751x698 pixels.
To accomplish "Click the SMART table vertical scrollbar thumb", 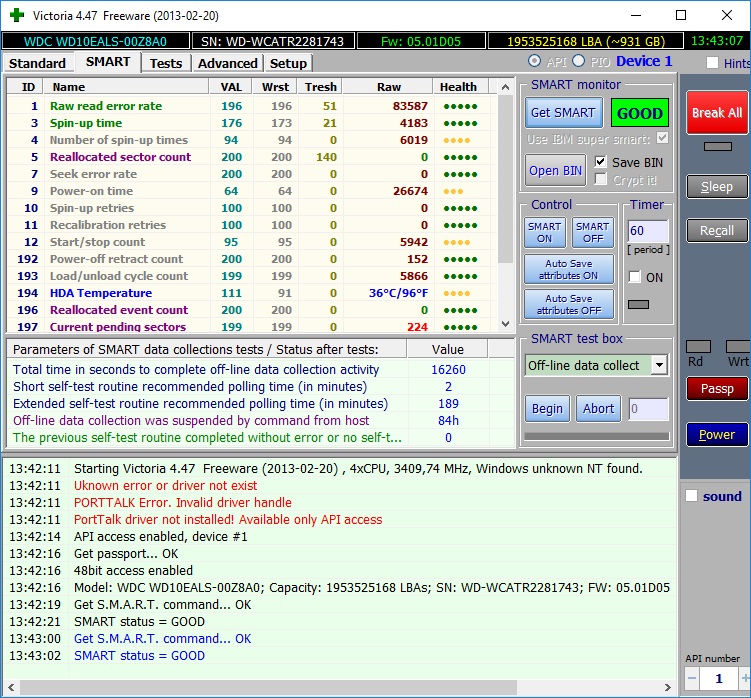I will pyautogui.click(x=505, y=178).
